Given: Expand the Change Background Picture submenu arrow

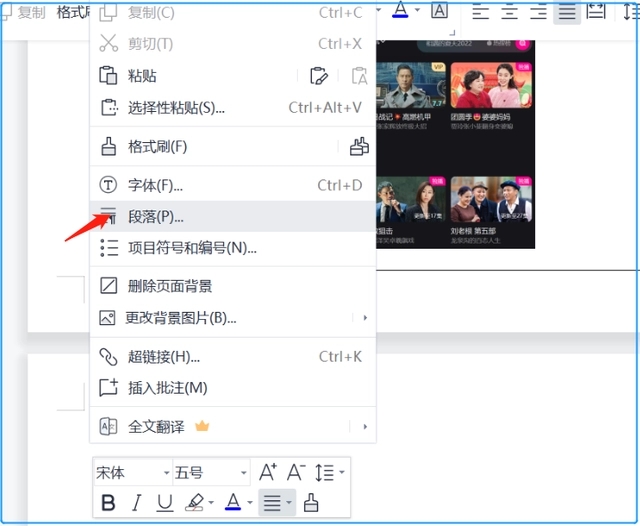Looking at the screenshot, I should 365,317.
